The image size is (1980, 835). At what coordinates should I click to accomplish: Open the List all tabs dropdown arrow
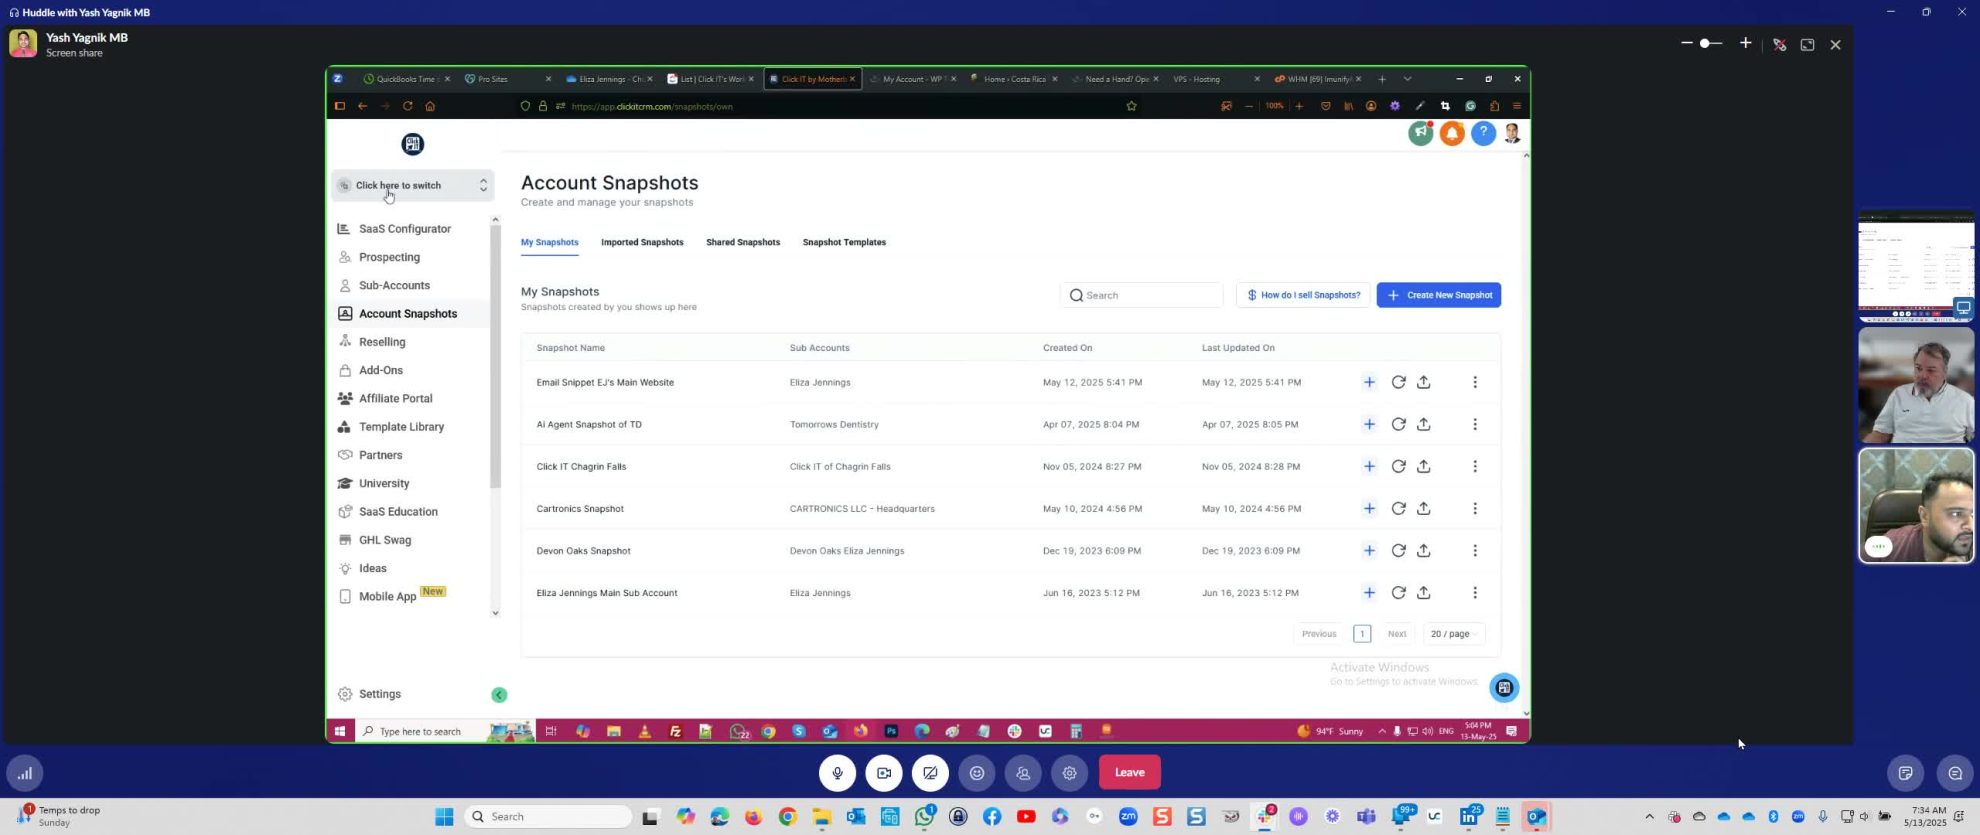click(1407, 79)
